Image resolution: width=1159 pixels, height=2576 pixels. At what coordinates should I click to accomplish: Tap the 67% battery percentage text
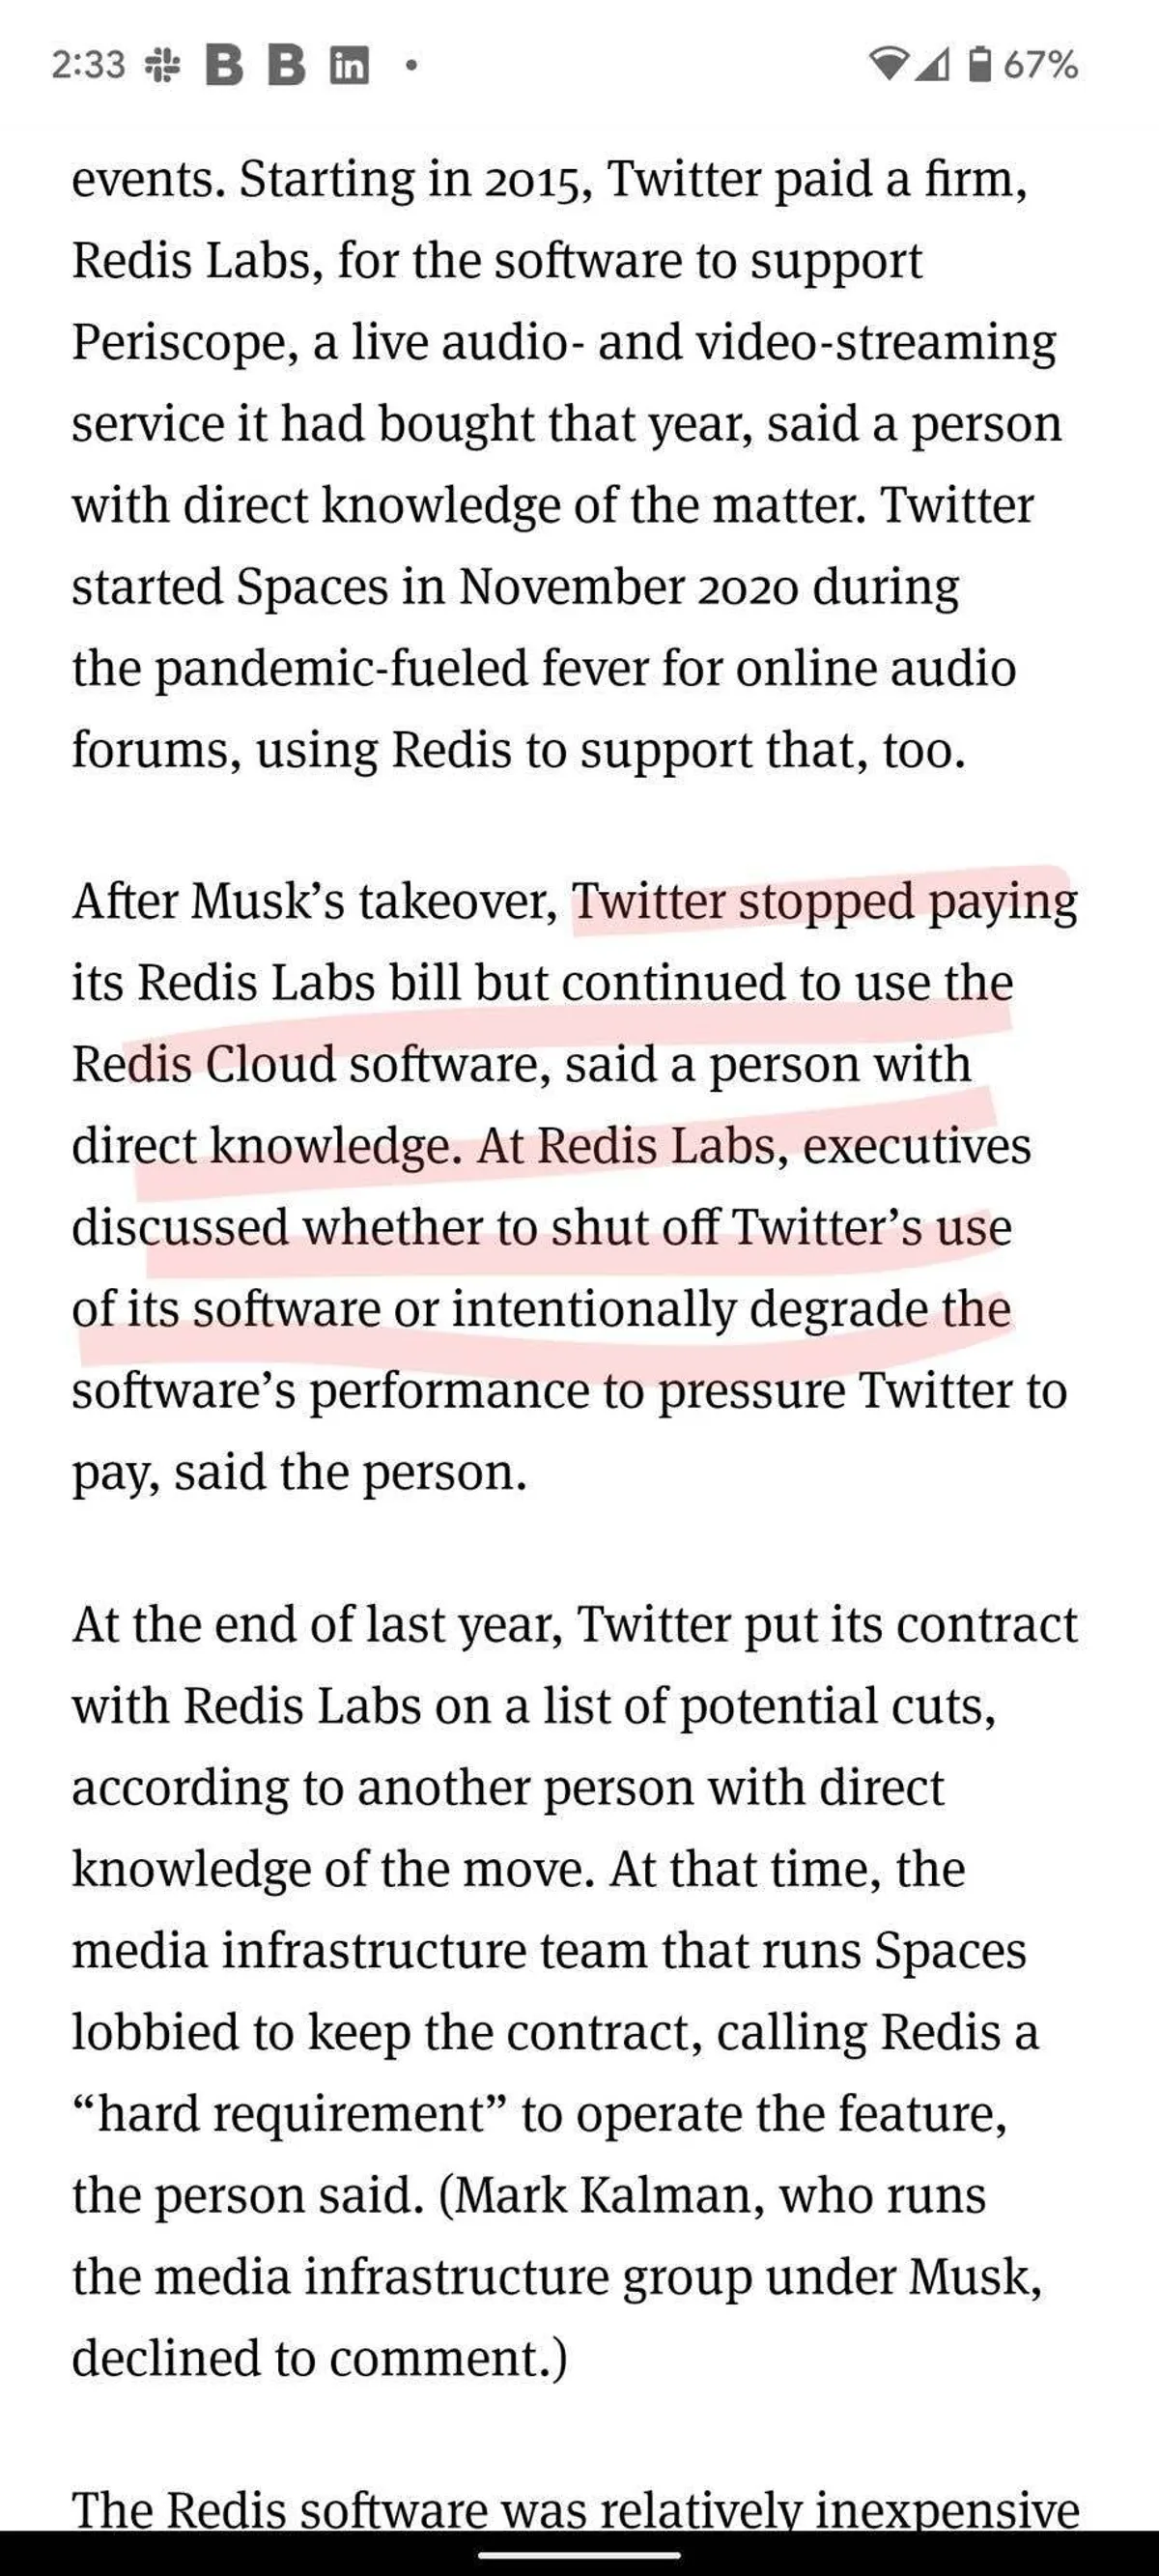pyautogui.click(x=1041, y=66)
